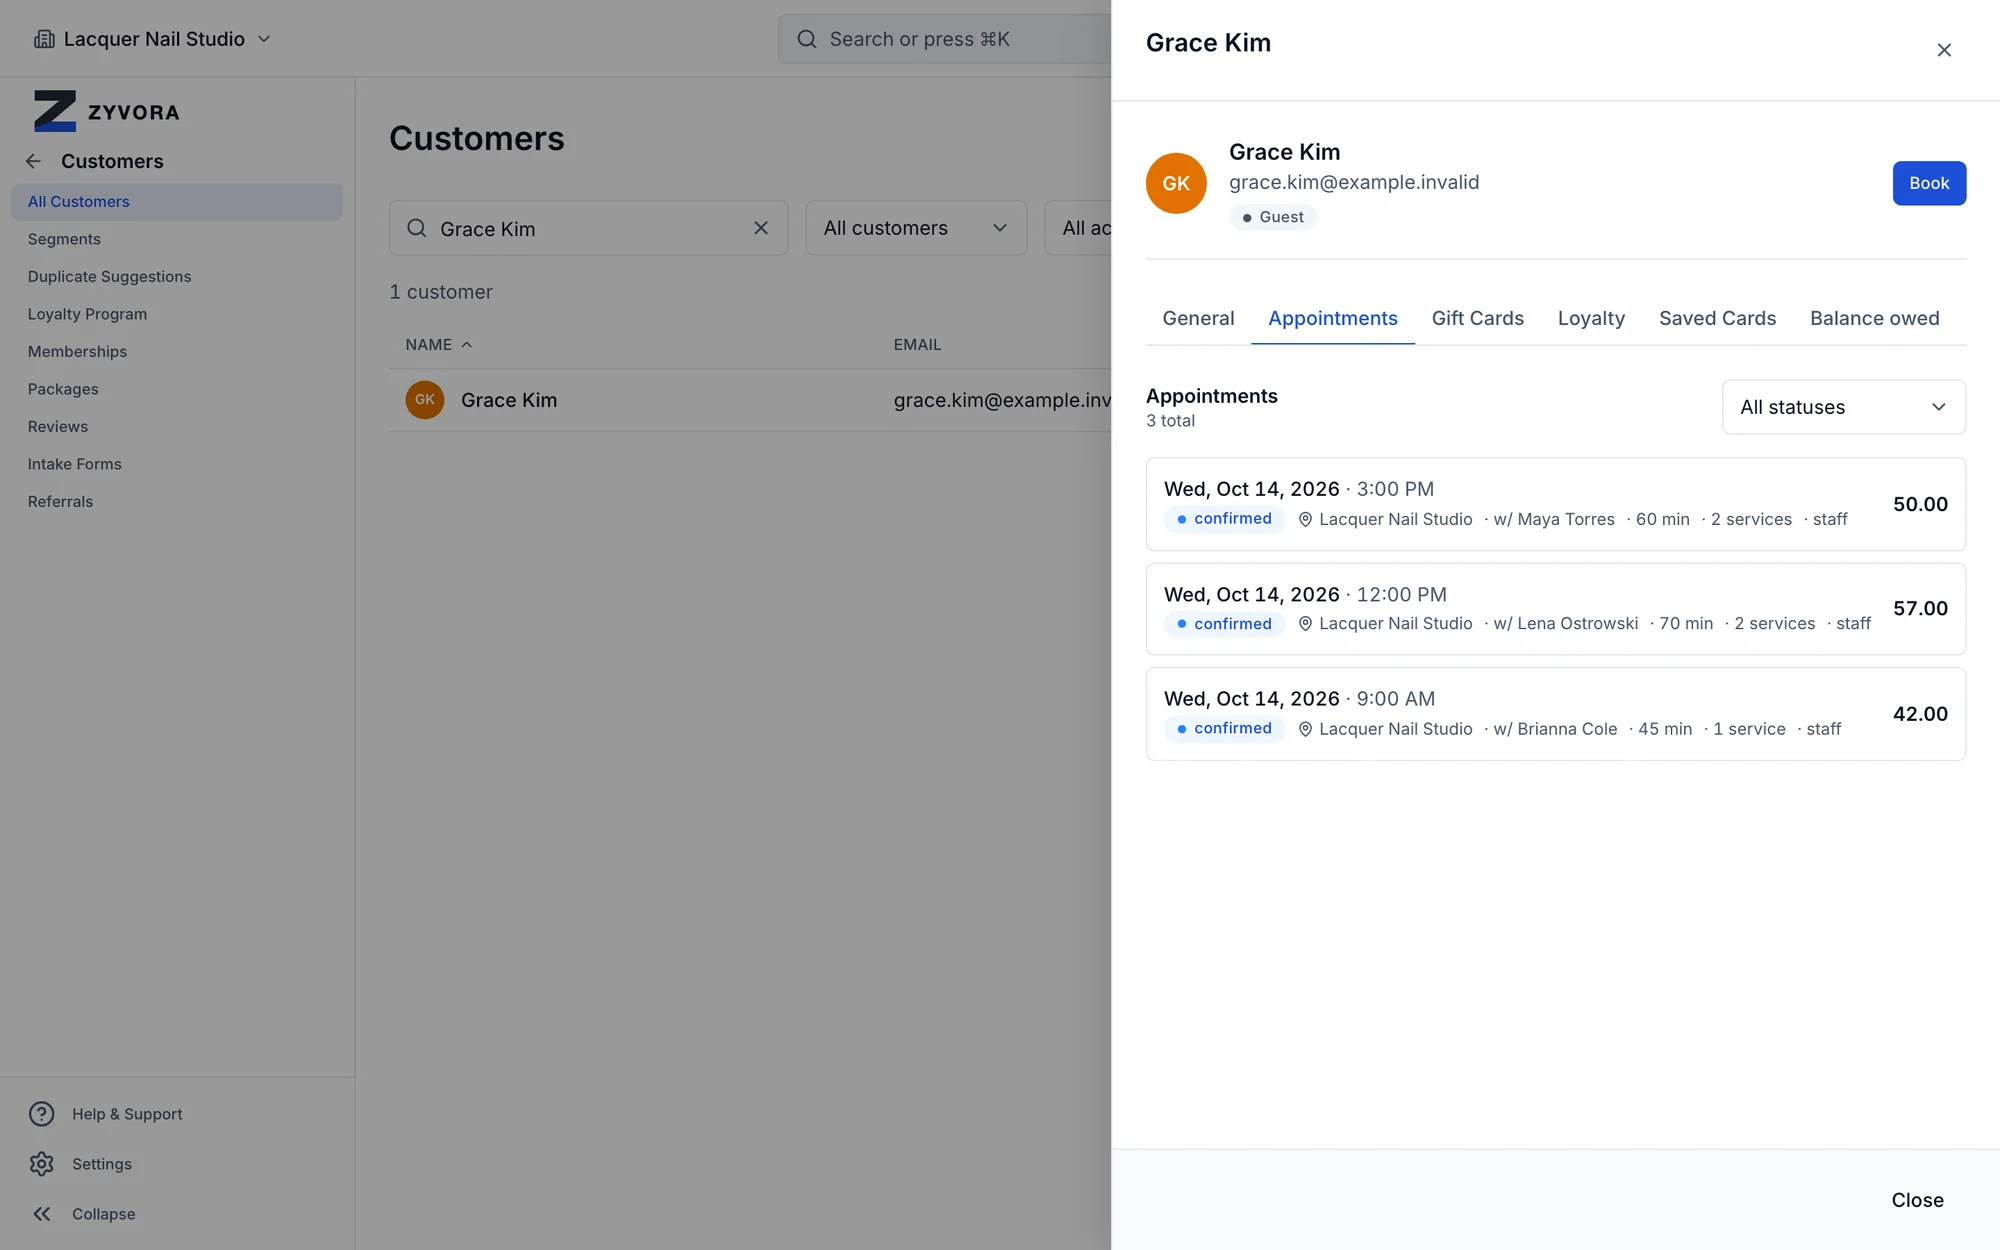This screenshot has width=2000, height=1250.
Task: Click 'w/ Lena Ostrowski' staff text
Action: [x=1566, y=624]
